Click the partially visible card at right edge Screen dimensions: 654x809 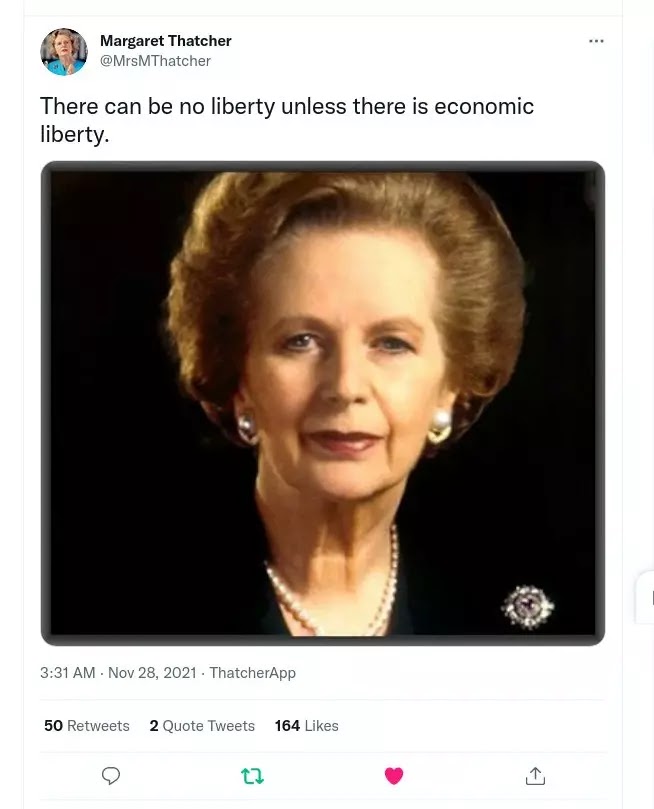(646, 597)
